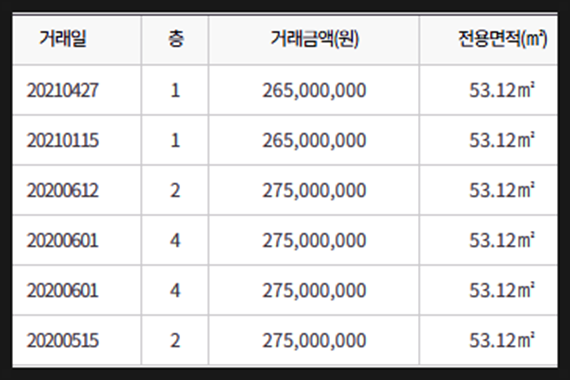
Task: Click floor value in 20210427 row
Action: pos(175,90)
